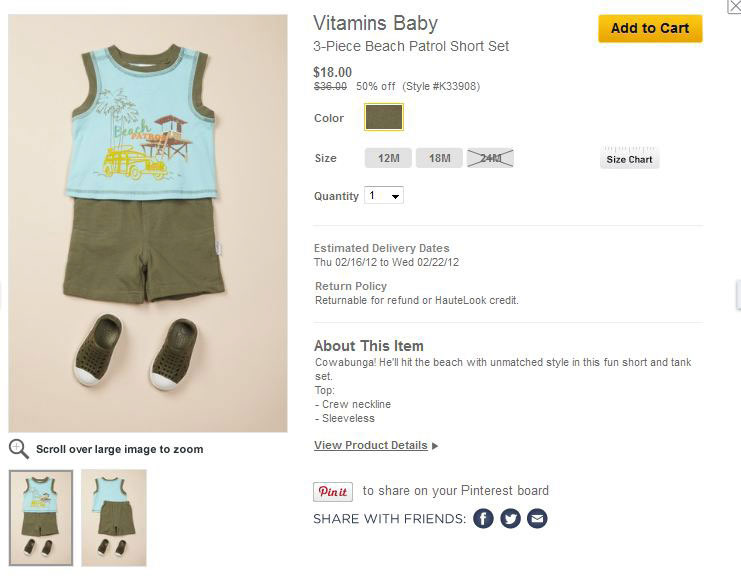Select the first front-view thumbnail
This screenshot has width=741, height=585.
coord(41,518)
